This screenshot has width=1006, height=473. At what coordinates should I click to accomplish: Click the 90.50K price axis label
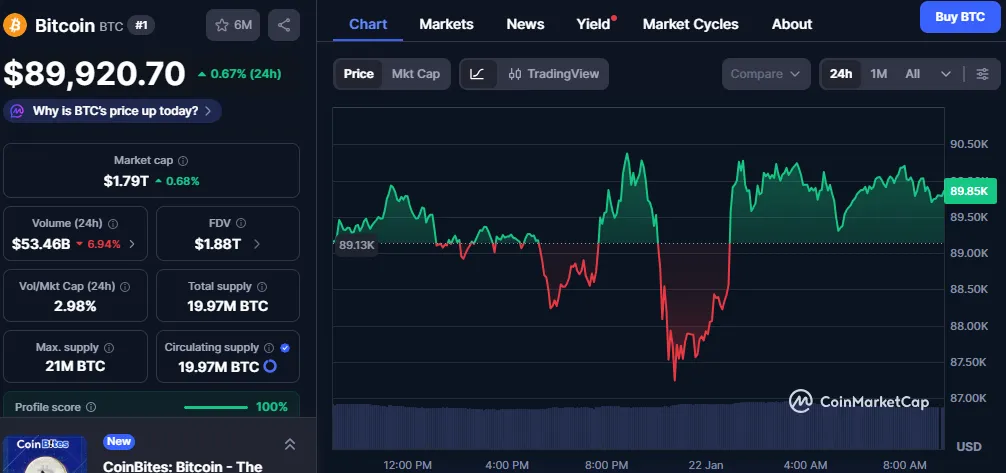point(969,144)
